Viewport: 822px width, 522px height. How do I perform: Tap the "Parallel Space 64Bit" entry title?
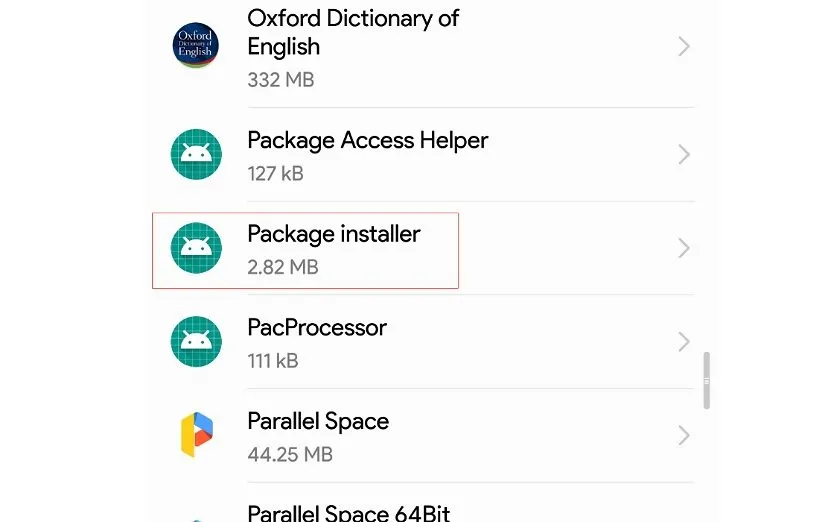349,512
